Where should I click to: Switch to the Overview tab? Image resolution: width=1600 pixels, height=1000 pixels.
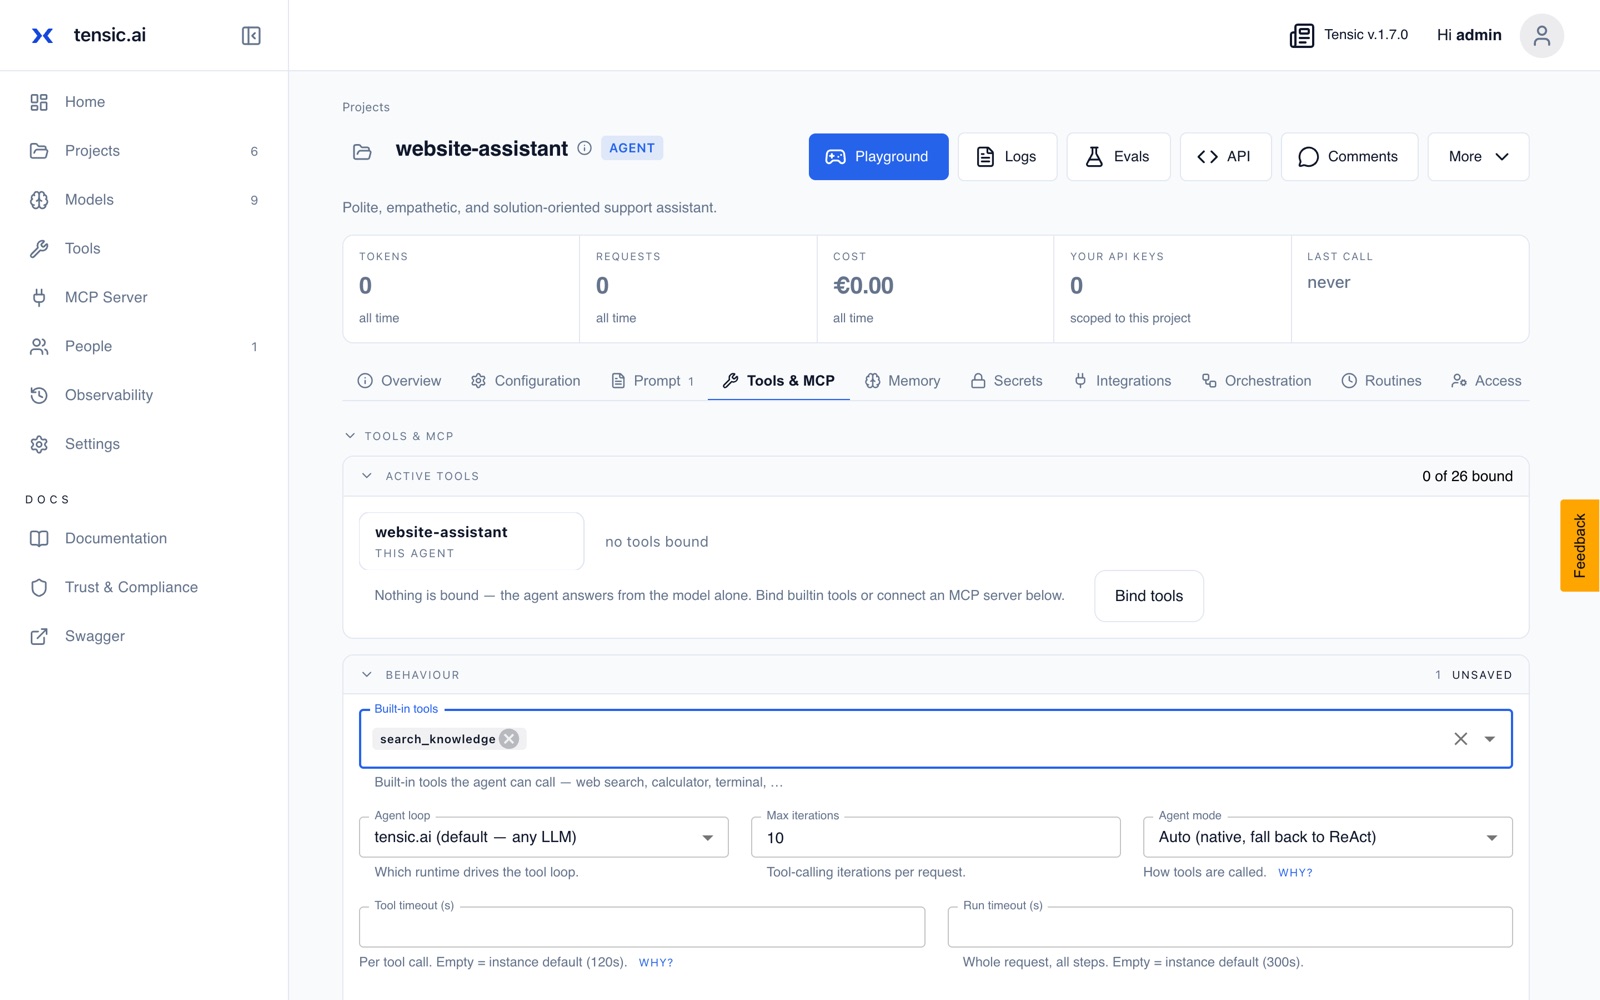(399, 381)
